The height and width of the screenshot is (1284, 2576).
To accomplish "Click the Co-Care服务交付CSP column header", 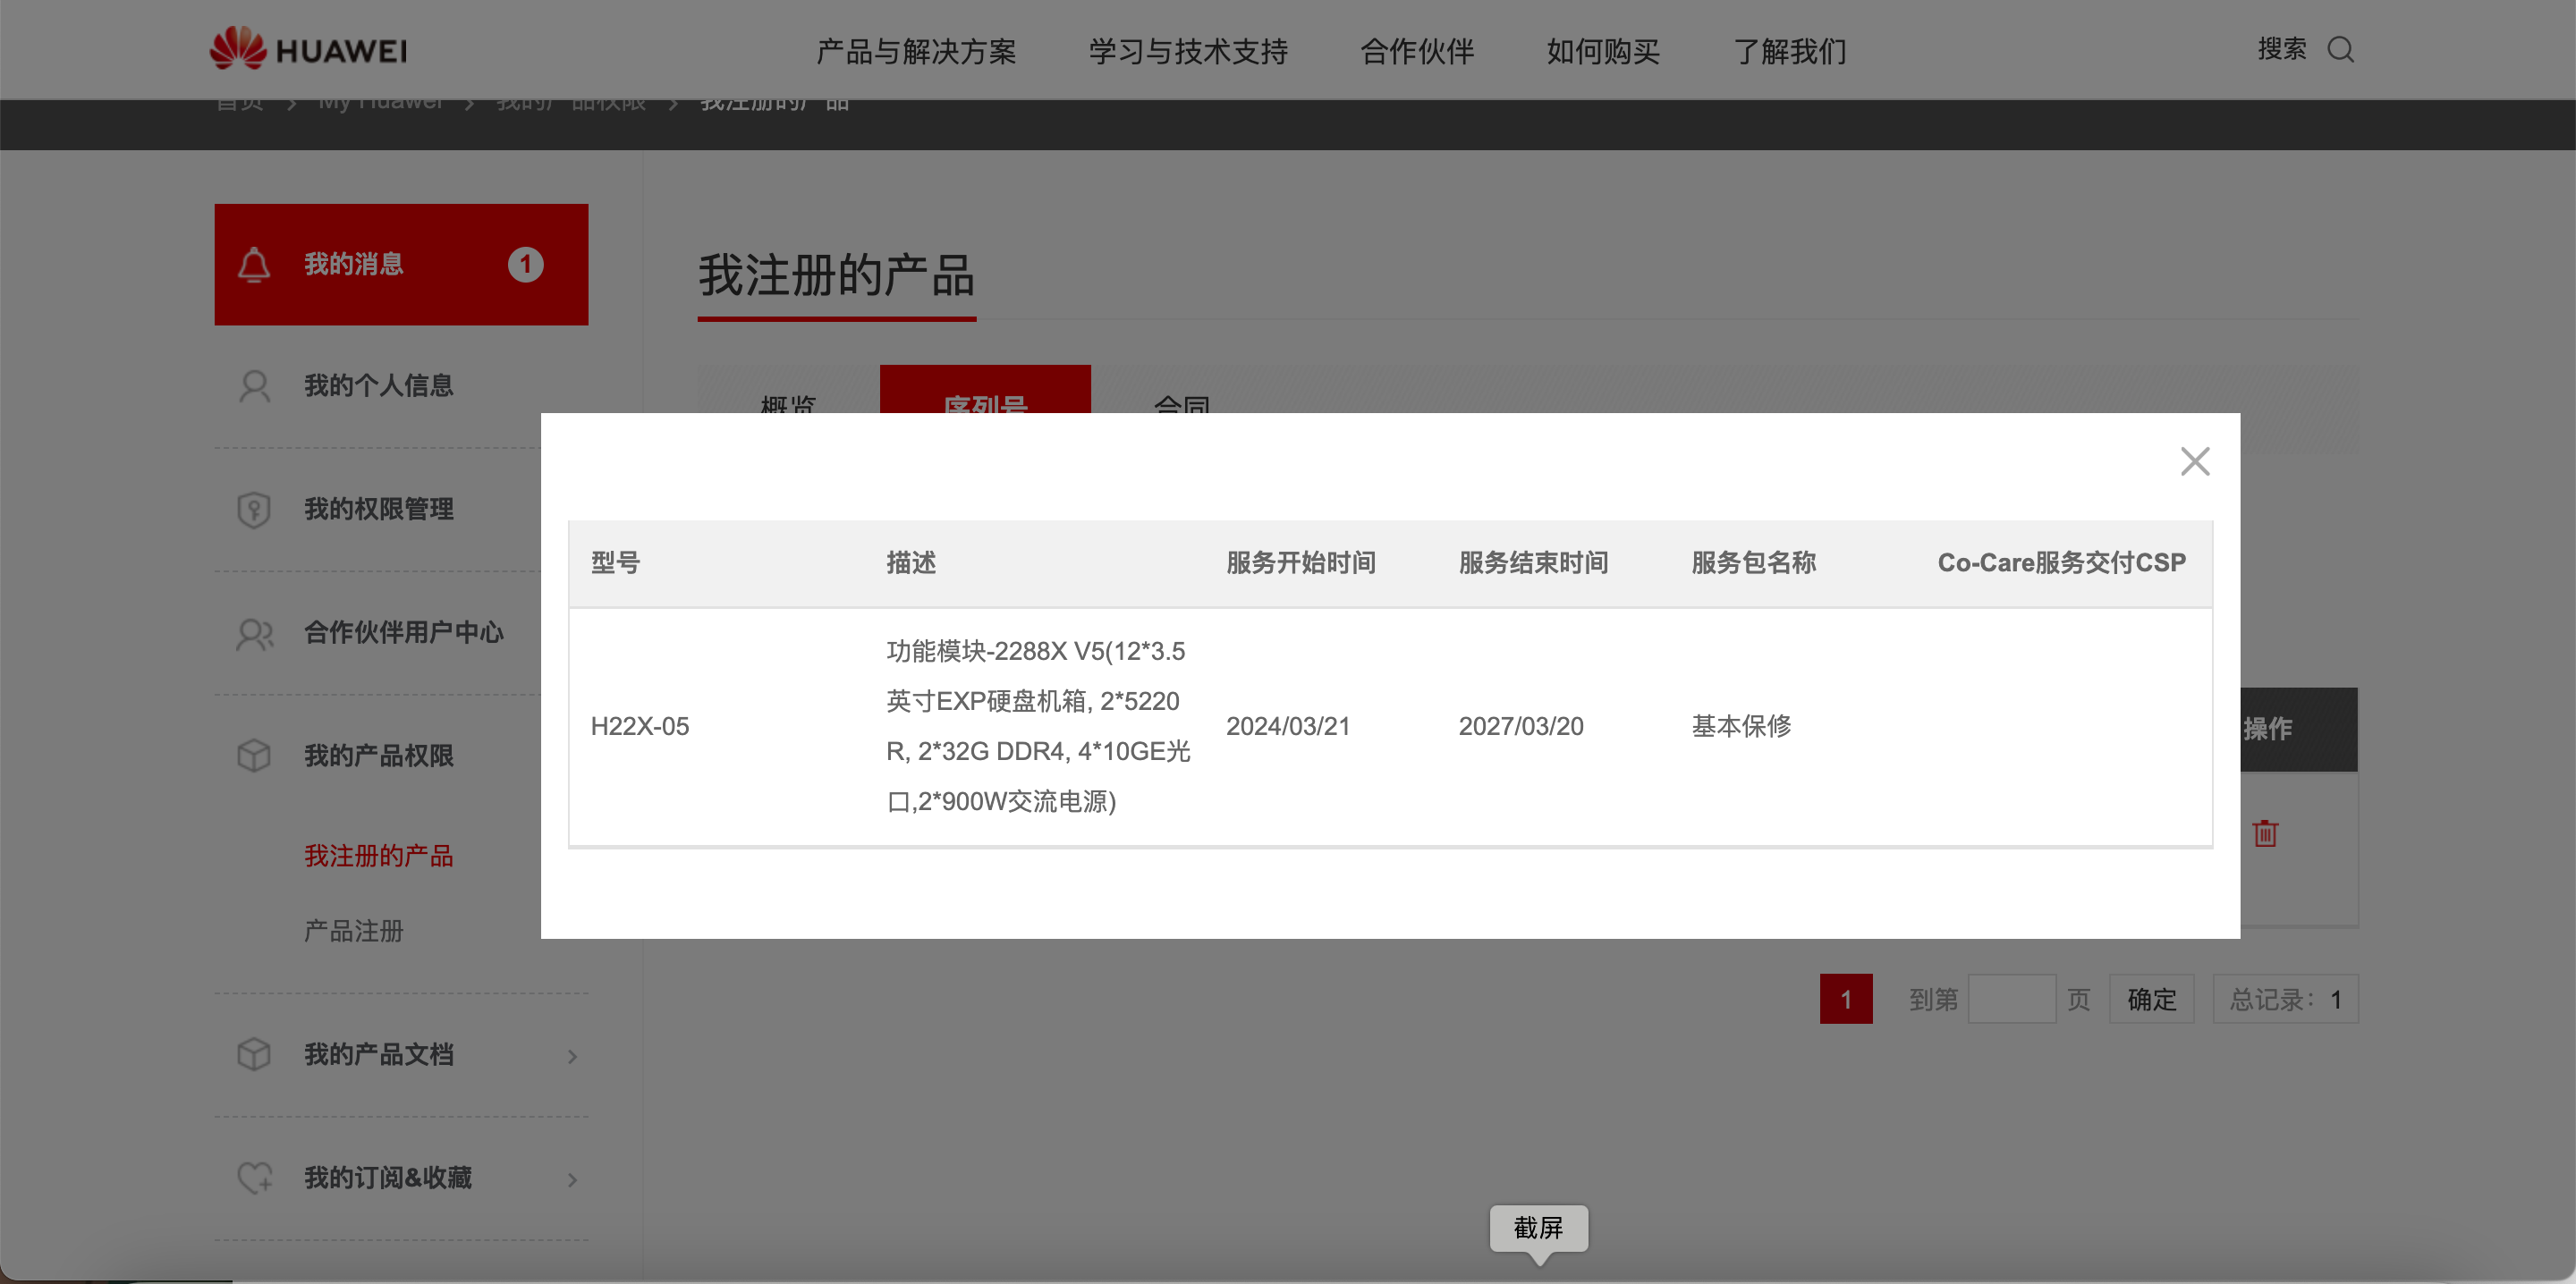I will (x=2061, y=563).
